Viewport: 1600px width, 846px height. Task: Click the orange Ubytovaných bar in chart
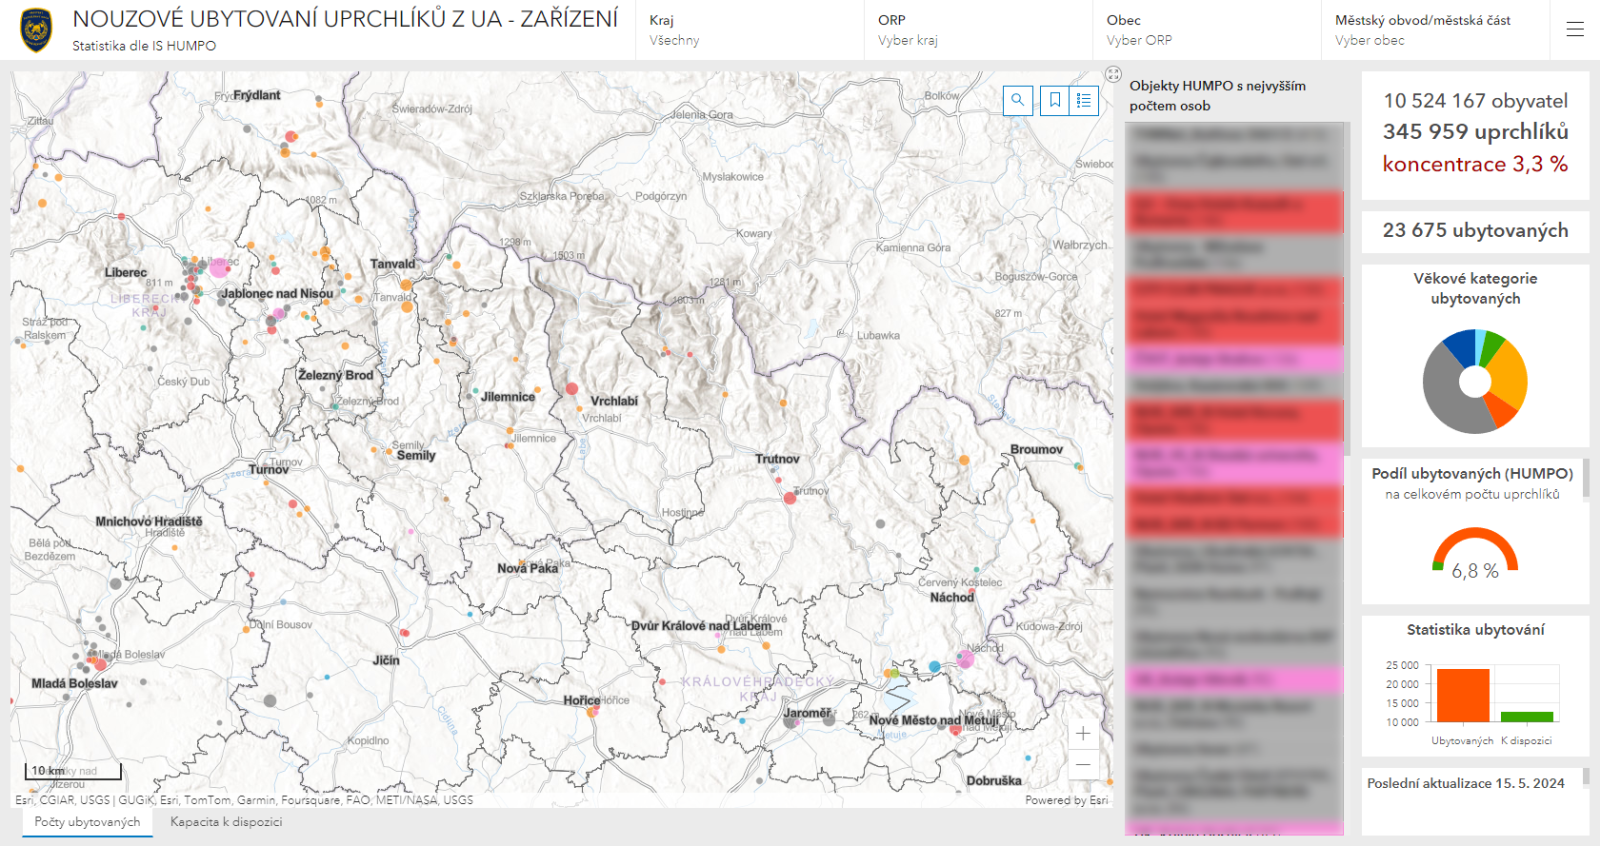pos(1463,695)
